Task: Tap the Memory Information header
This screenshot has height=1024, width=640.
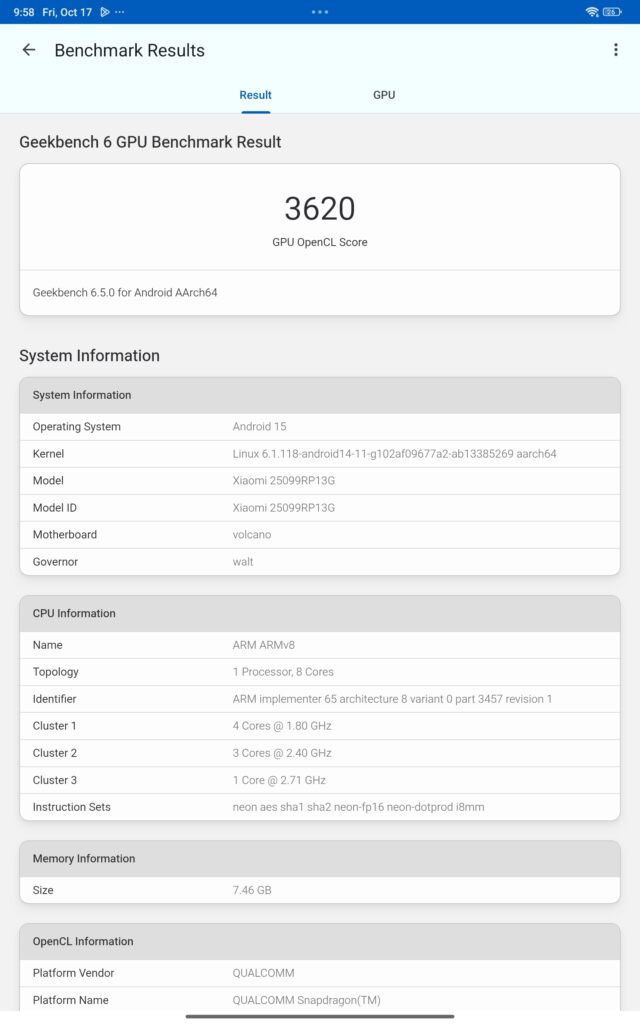Action: (x=320, y=858)
